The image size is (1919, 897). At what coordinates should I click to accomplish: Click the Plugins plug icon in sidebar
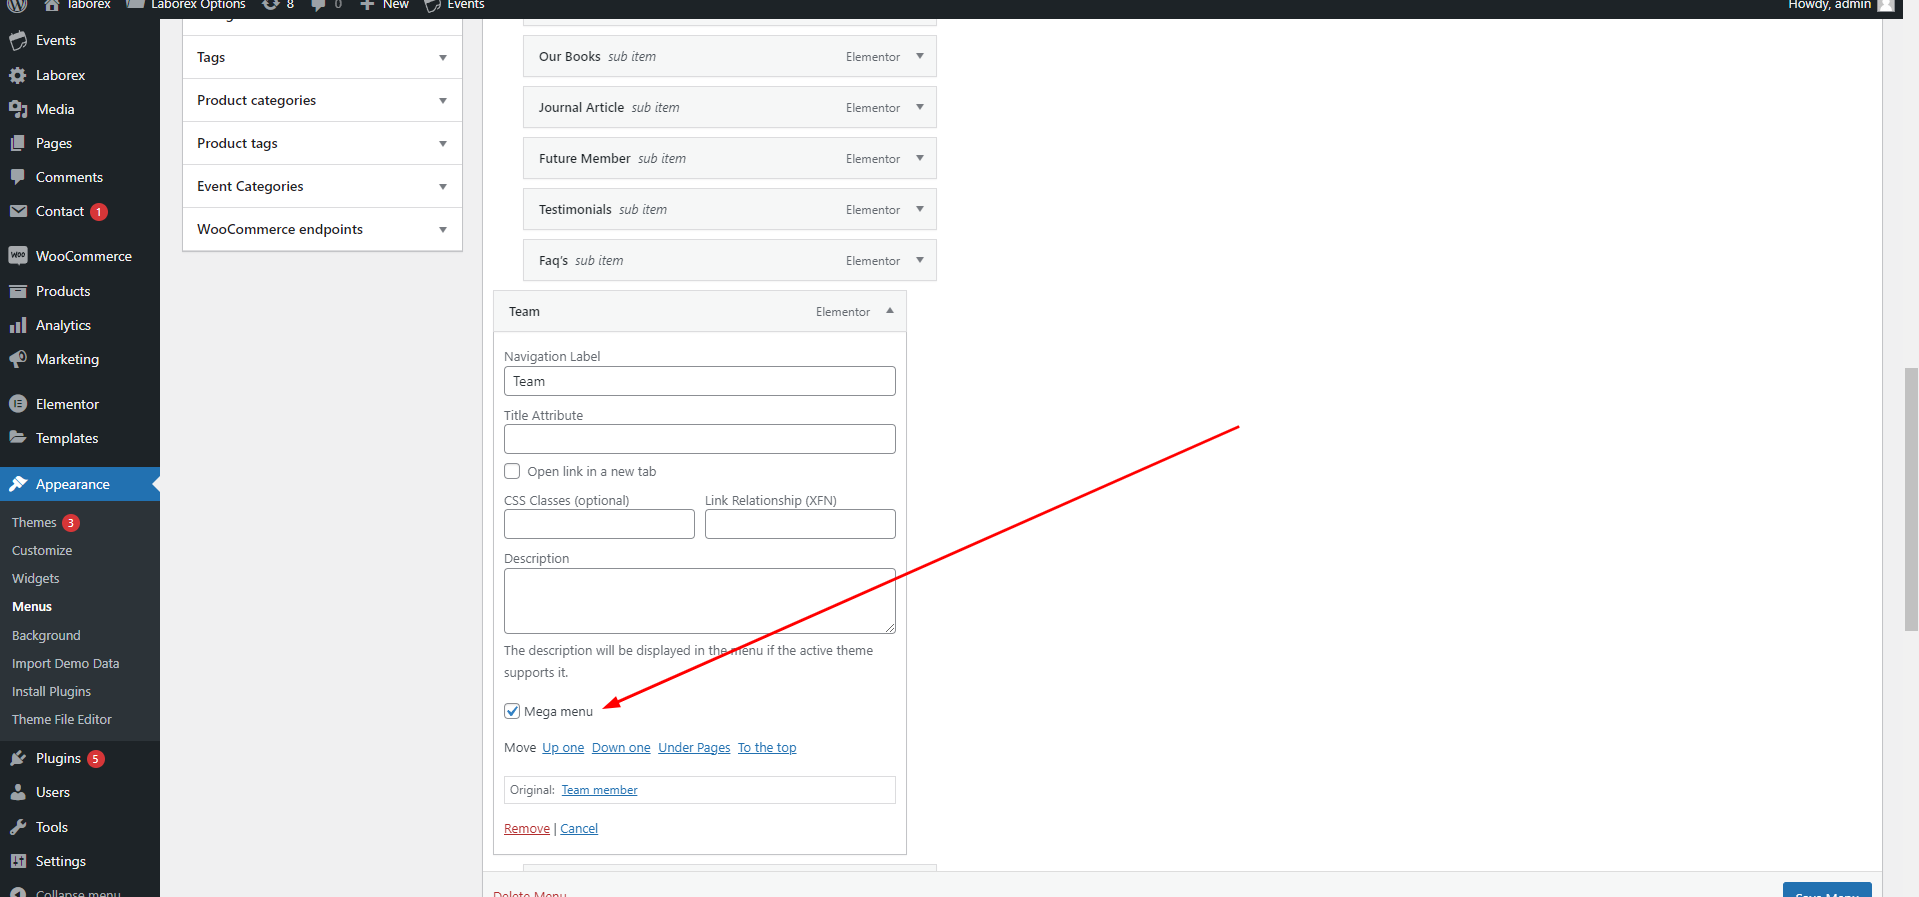(18, 758)
